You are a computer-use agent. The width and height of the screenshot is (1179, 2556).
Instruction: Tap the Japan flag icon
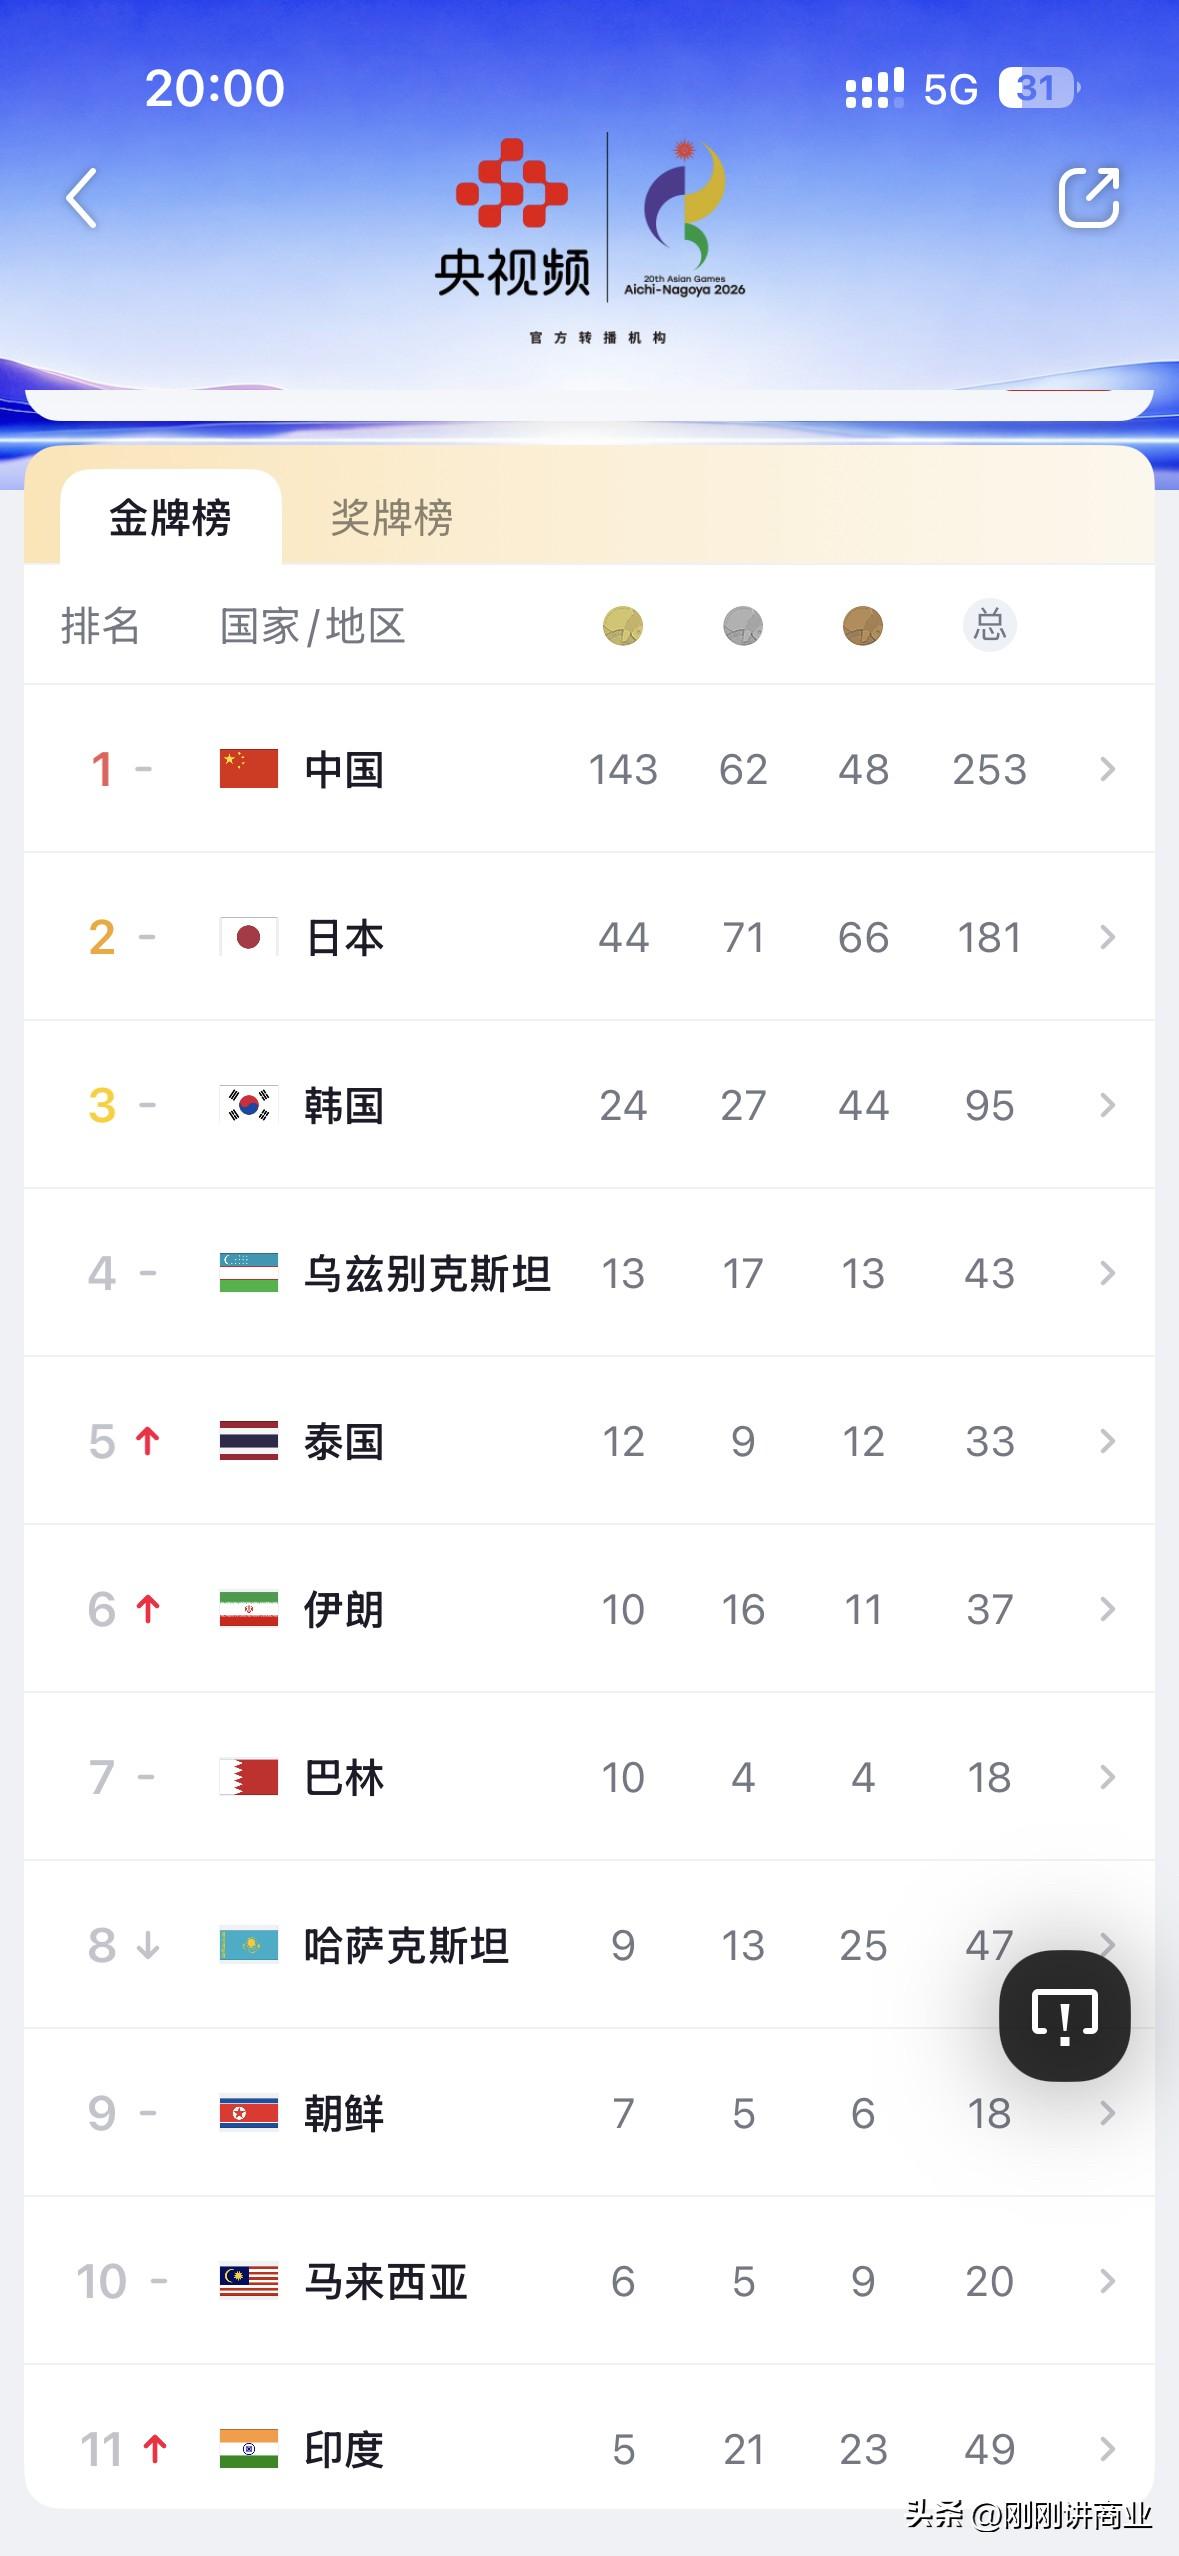(249, 937)
